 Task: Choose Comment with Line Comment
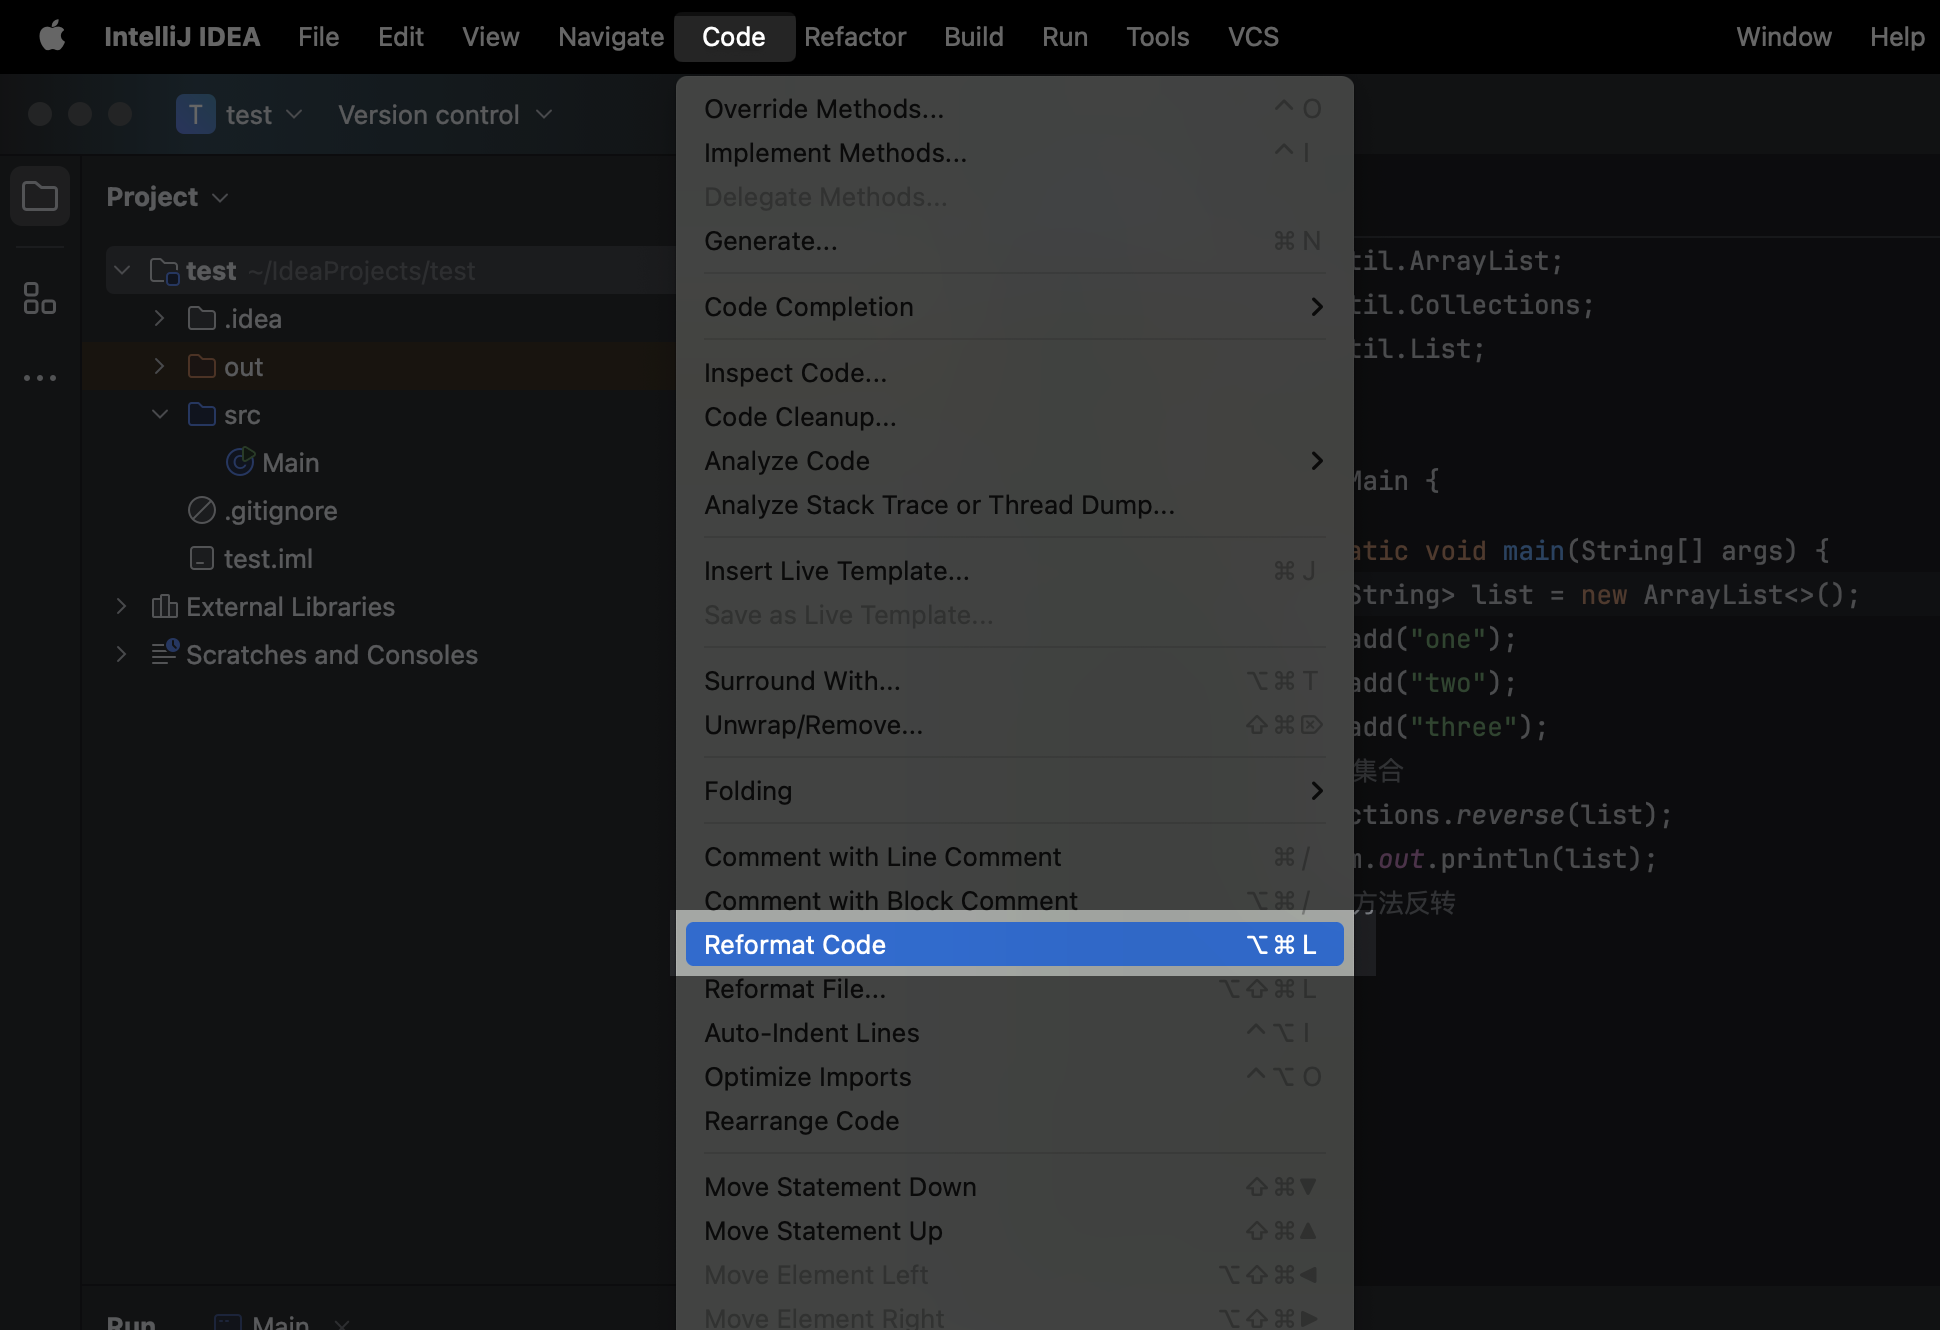coord(1014,857)
